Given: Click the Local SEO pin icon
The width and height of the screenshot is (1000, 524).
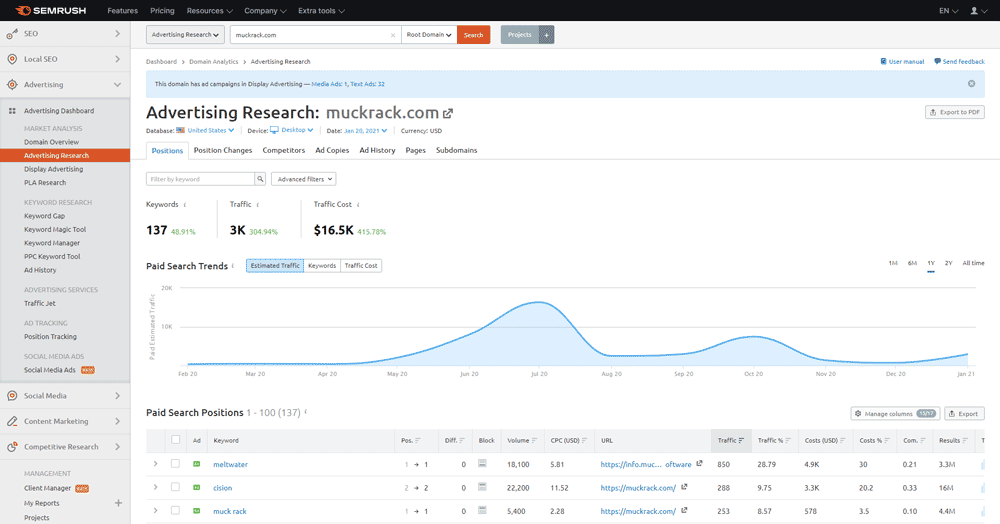Looking at the screenshot, I should (x=12, y=59).
